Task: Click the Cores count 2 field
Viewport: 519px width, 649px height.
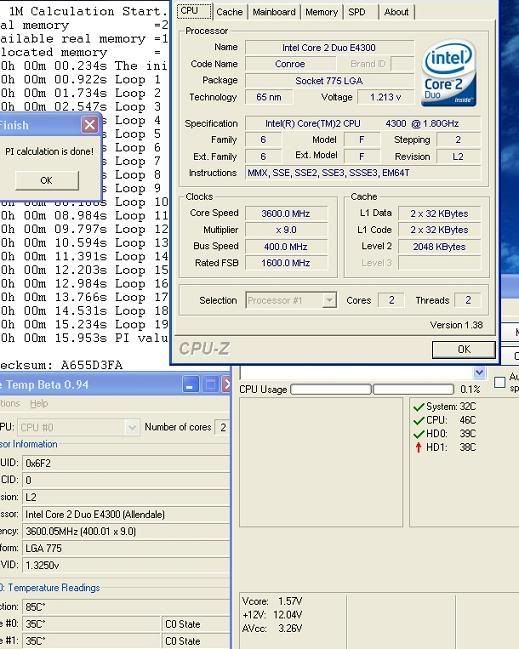Action: tap(391, 300)
